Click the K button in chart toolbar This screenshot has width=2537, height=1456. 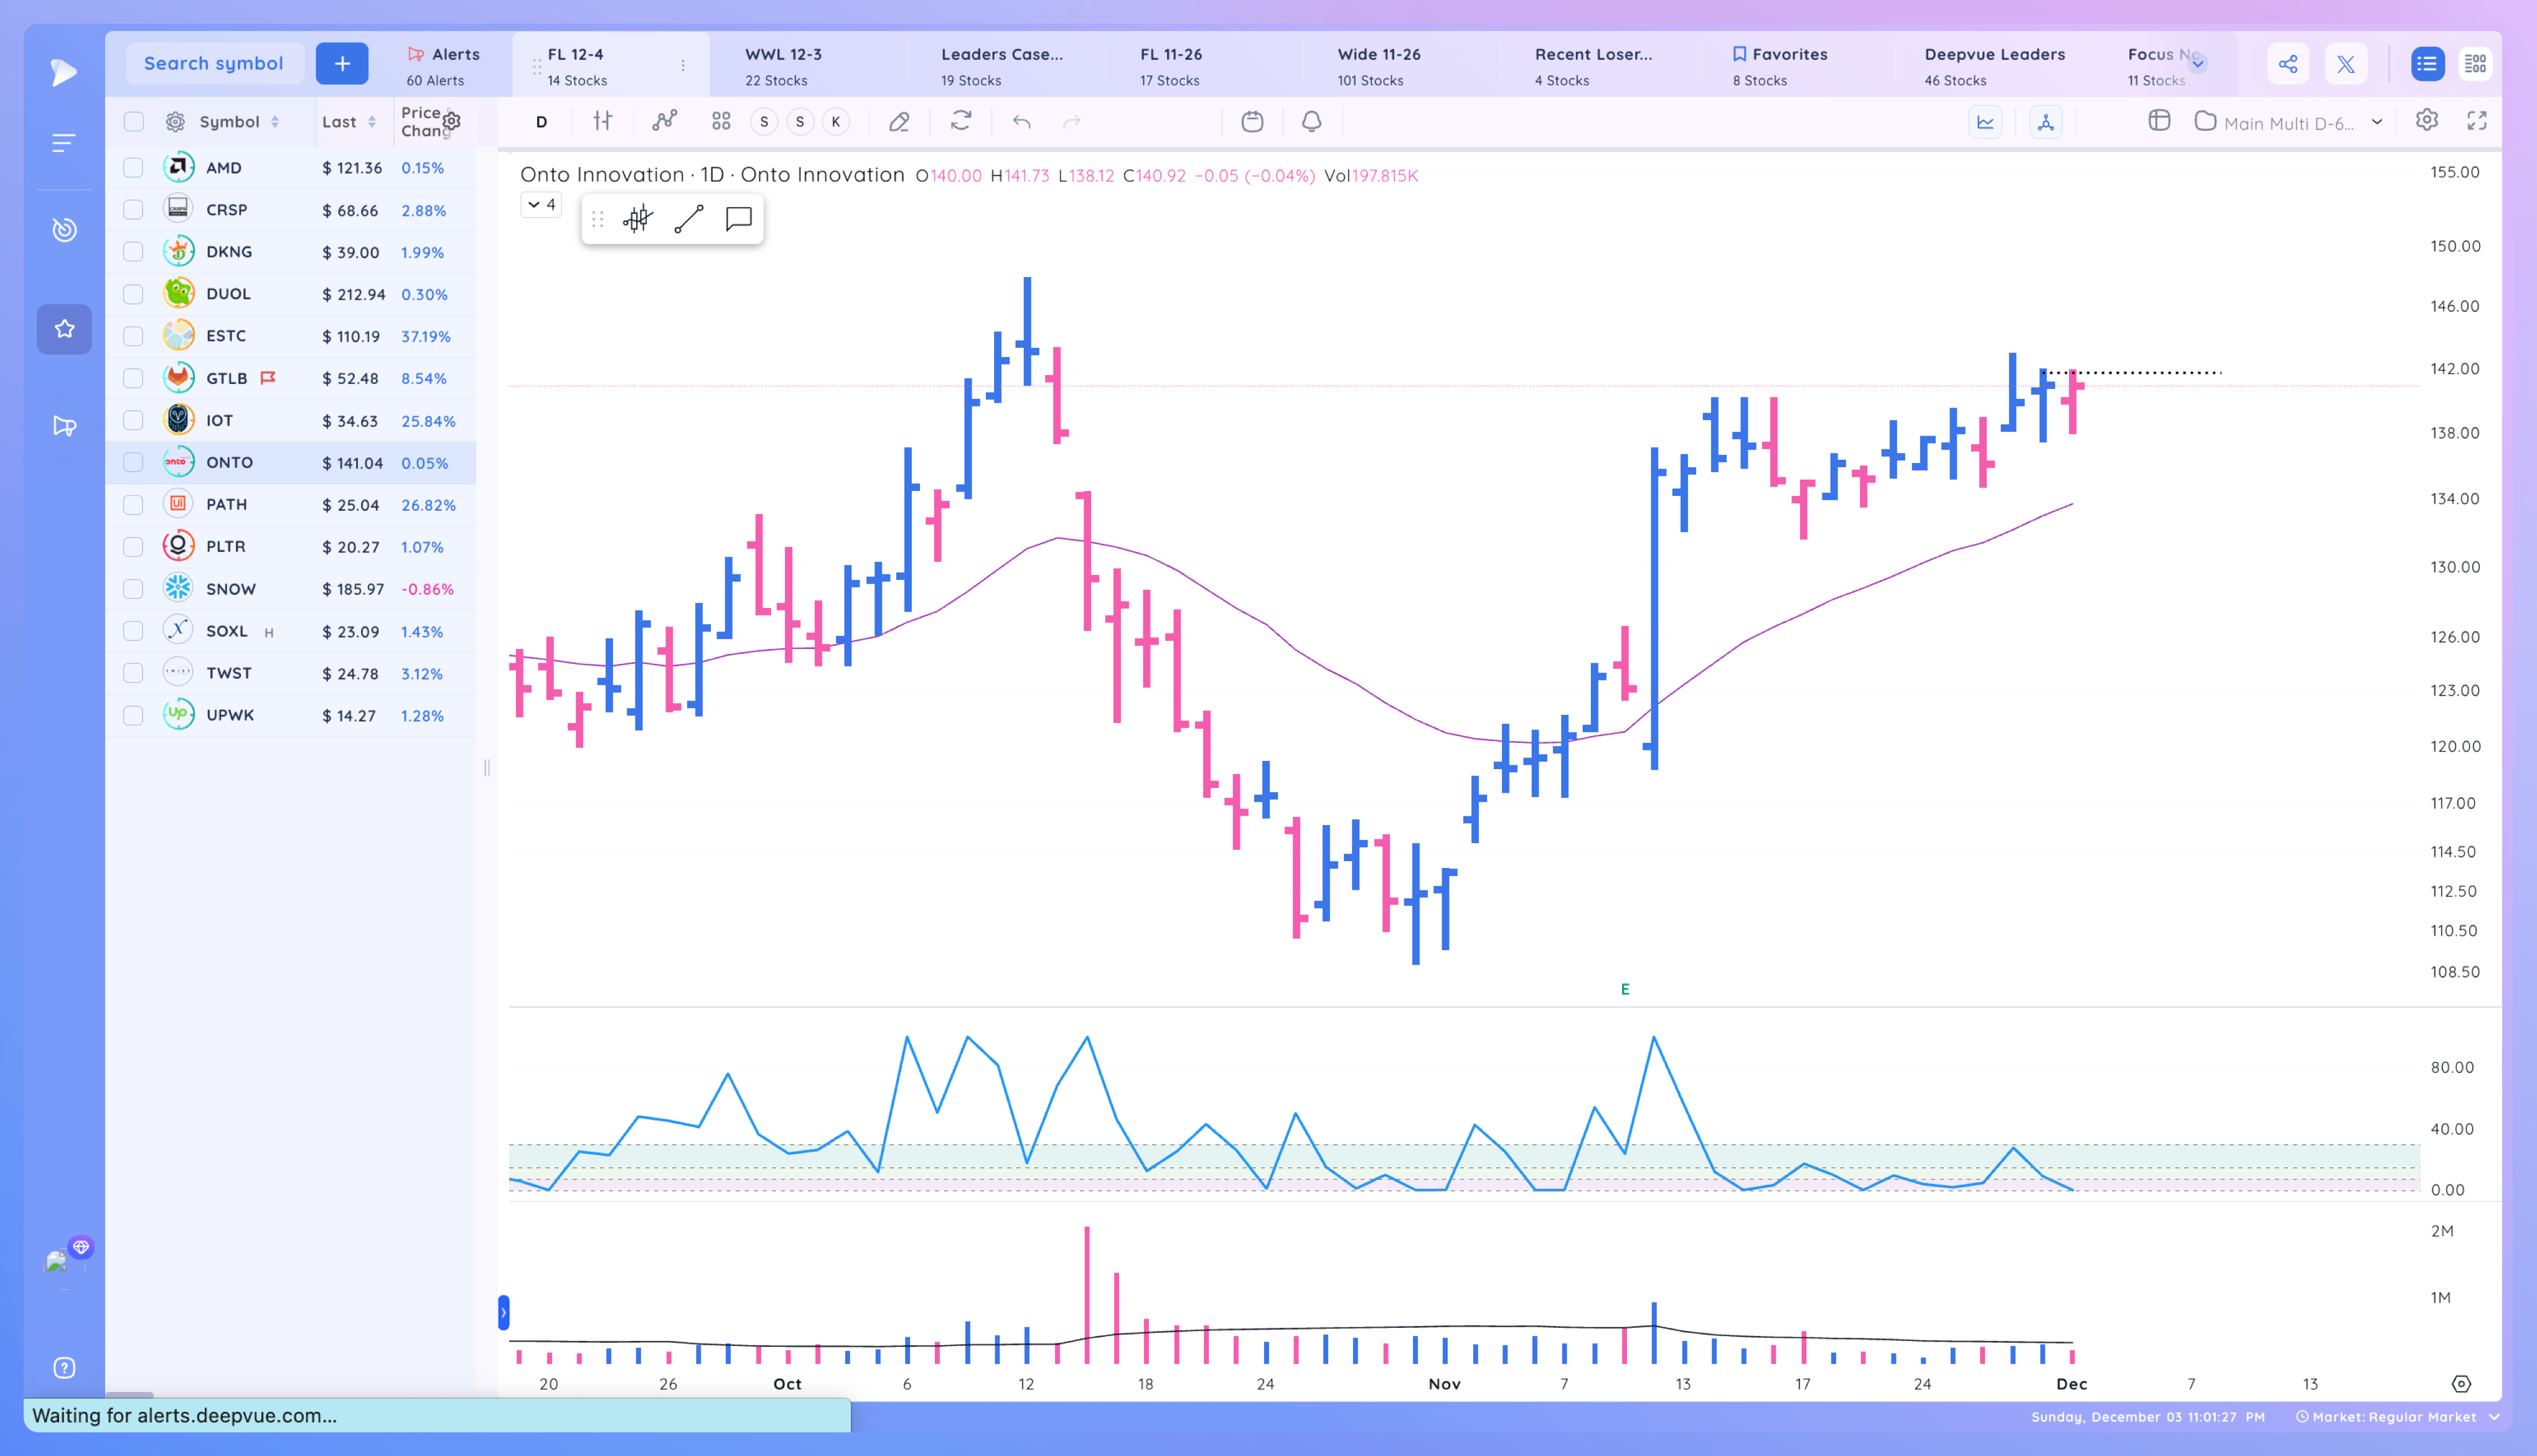tap(836, 122)
